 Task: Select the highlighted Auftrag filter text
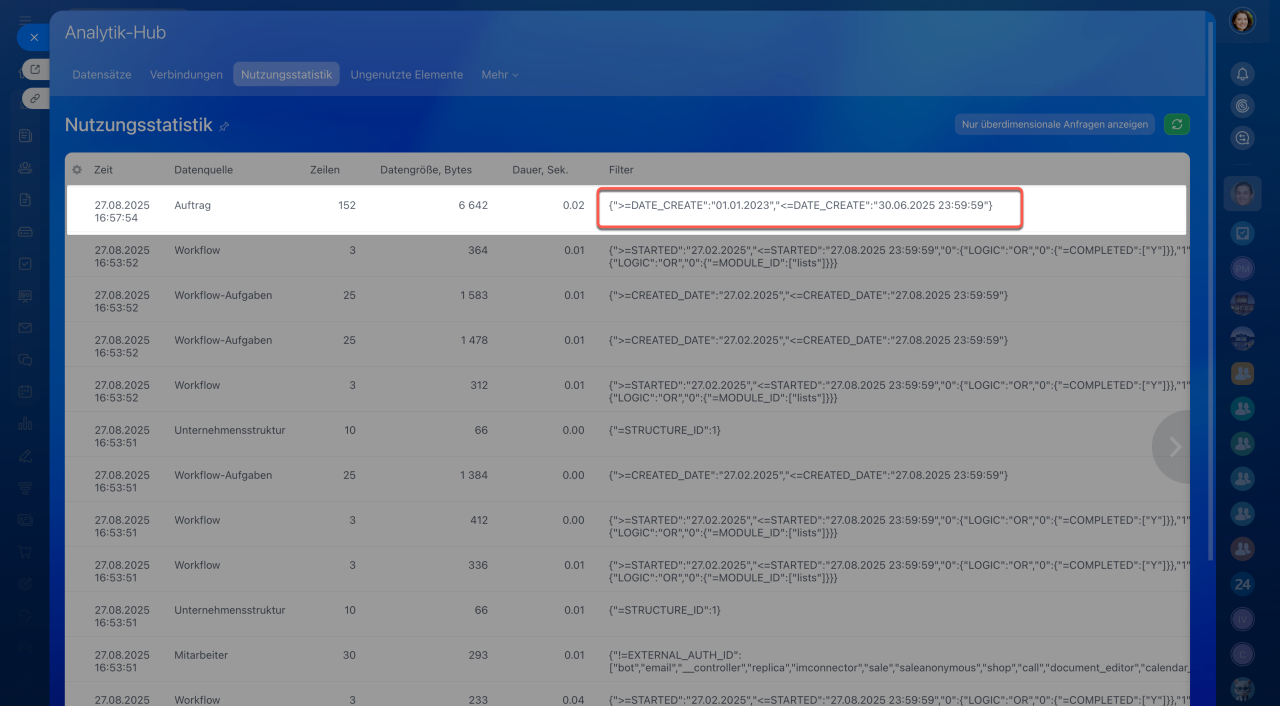800,205
